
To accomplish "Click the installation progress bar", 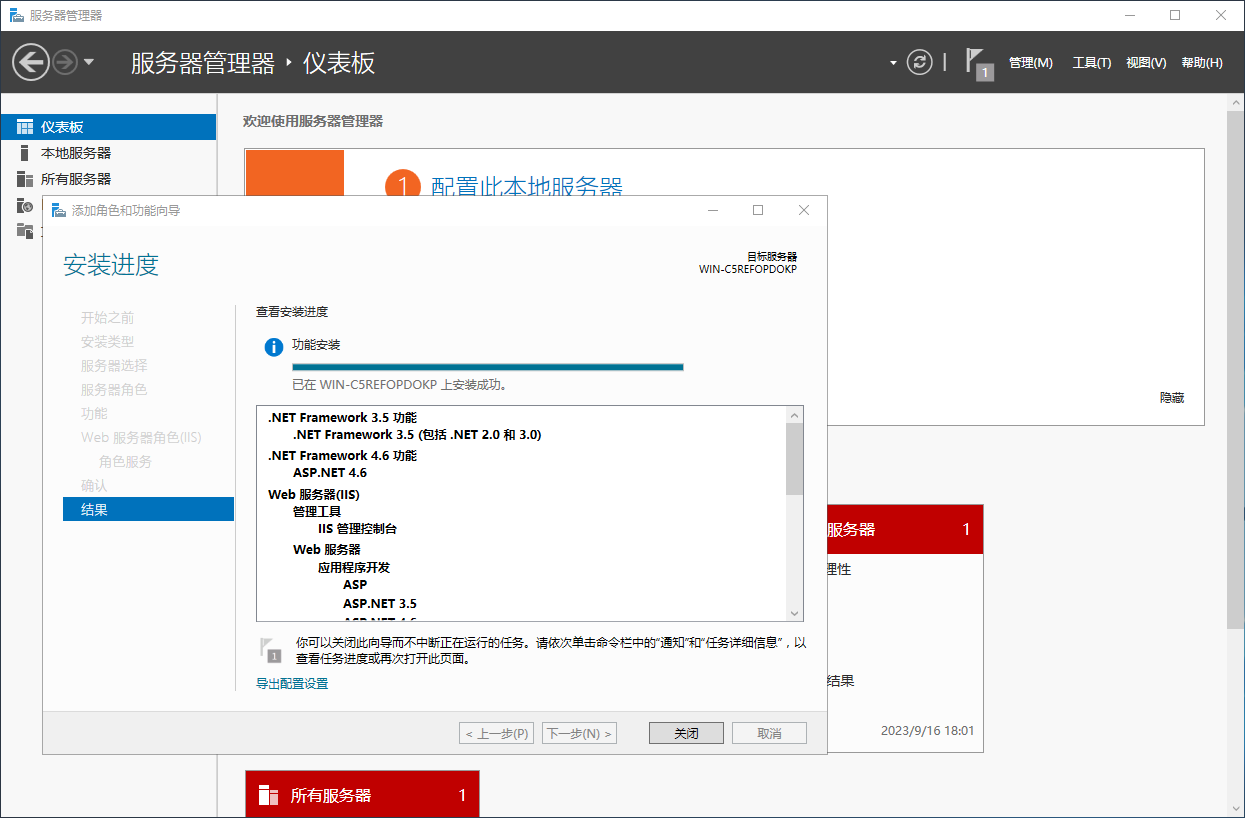I will 487,367.
